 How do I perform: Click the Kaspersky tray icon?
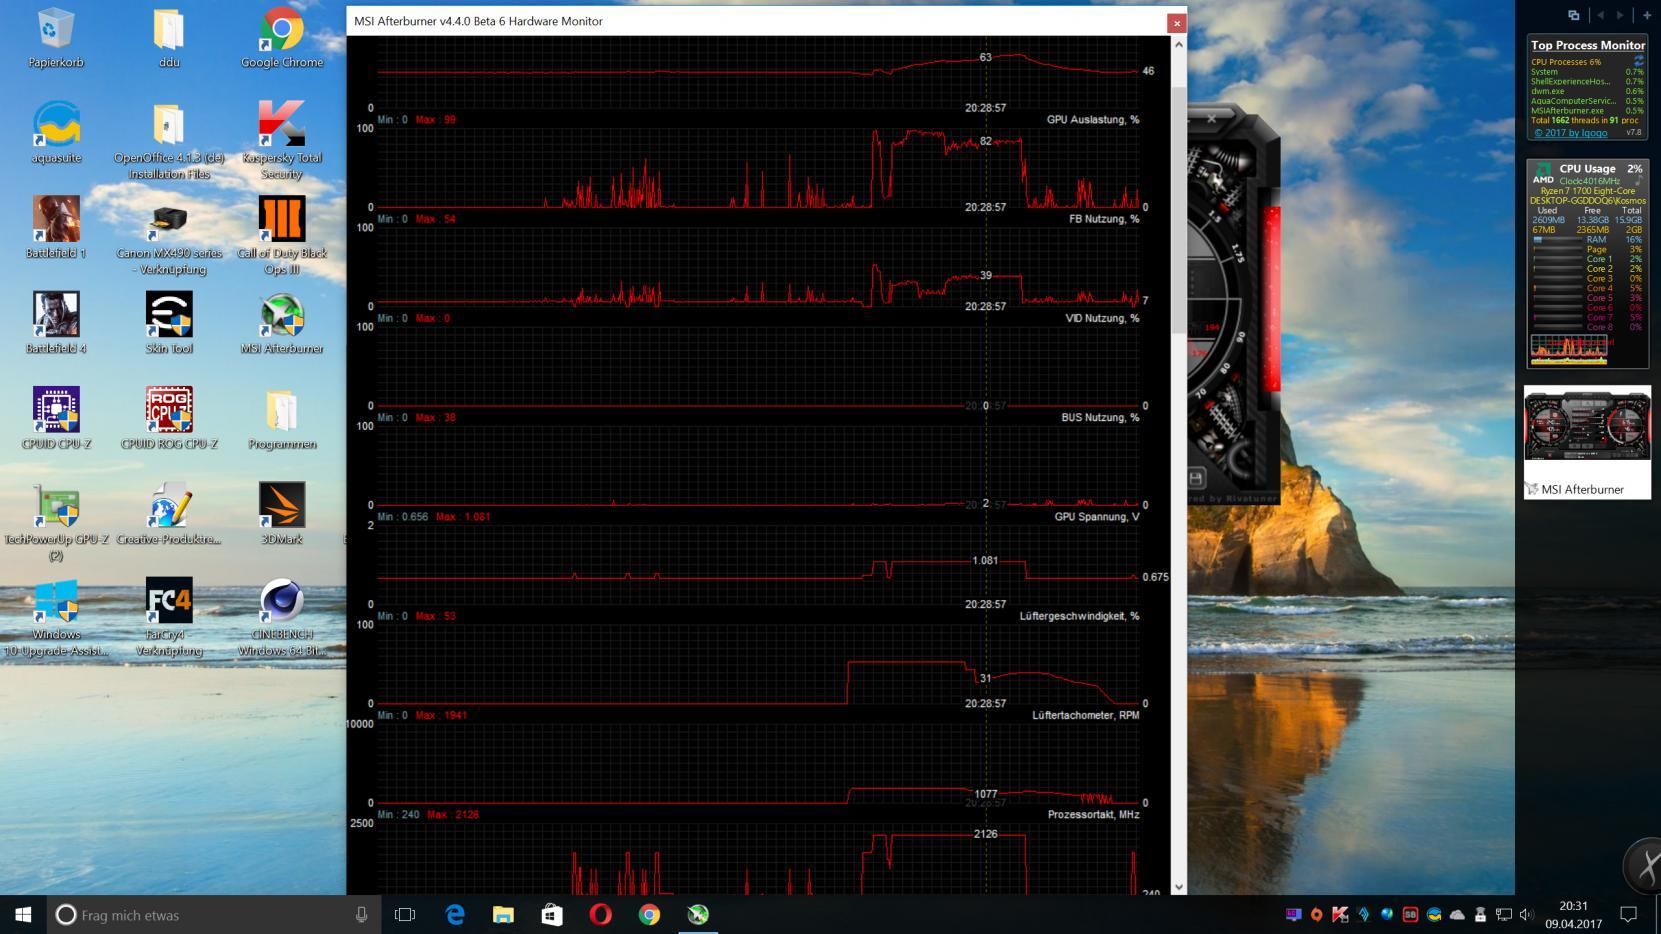tap(1340, 914)
